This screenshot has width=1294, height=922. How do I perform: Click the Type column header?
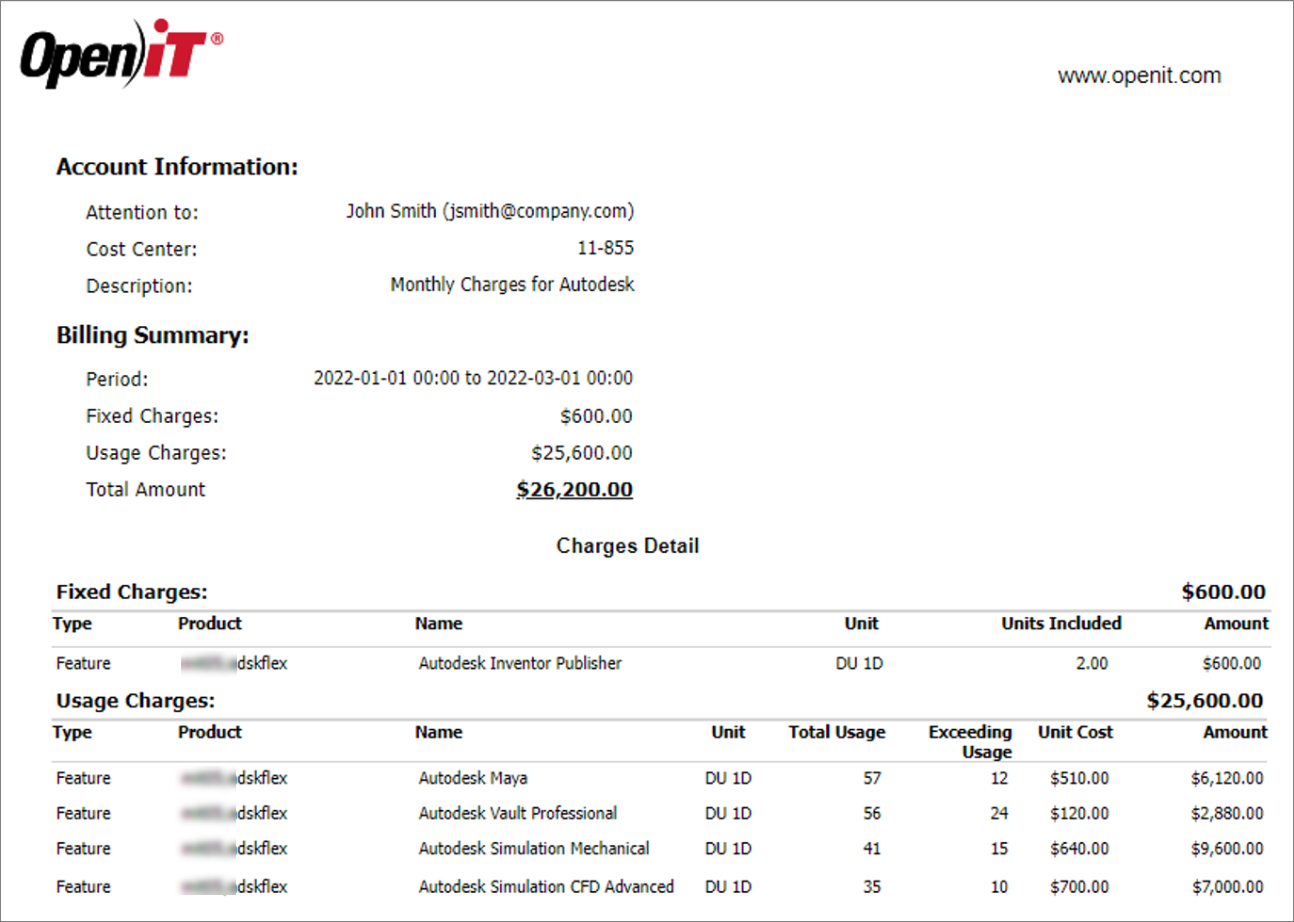click(x=69, y=731)
